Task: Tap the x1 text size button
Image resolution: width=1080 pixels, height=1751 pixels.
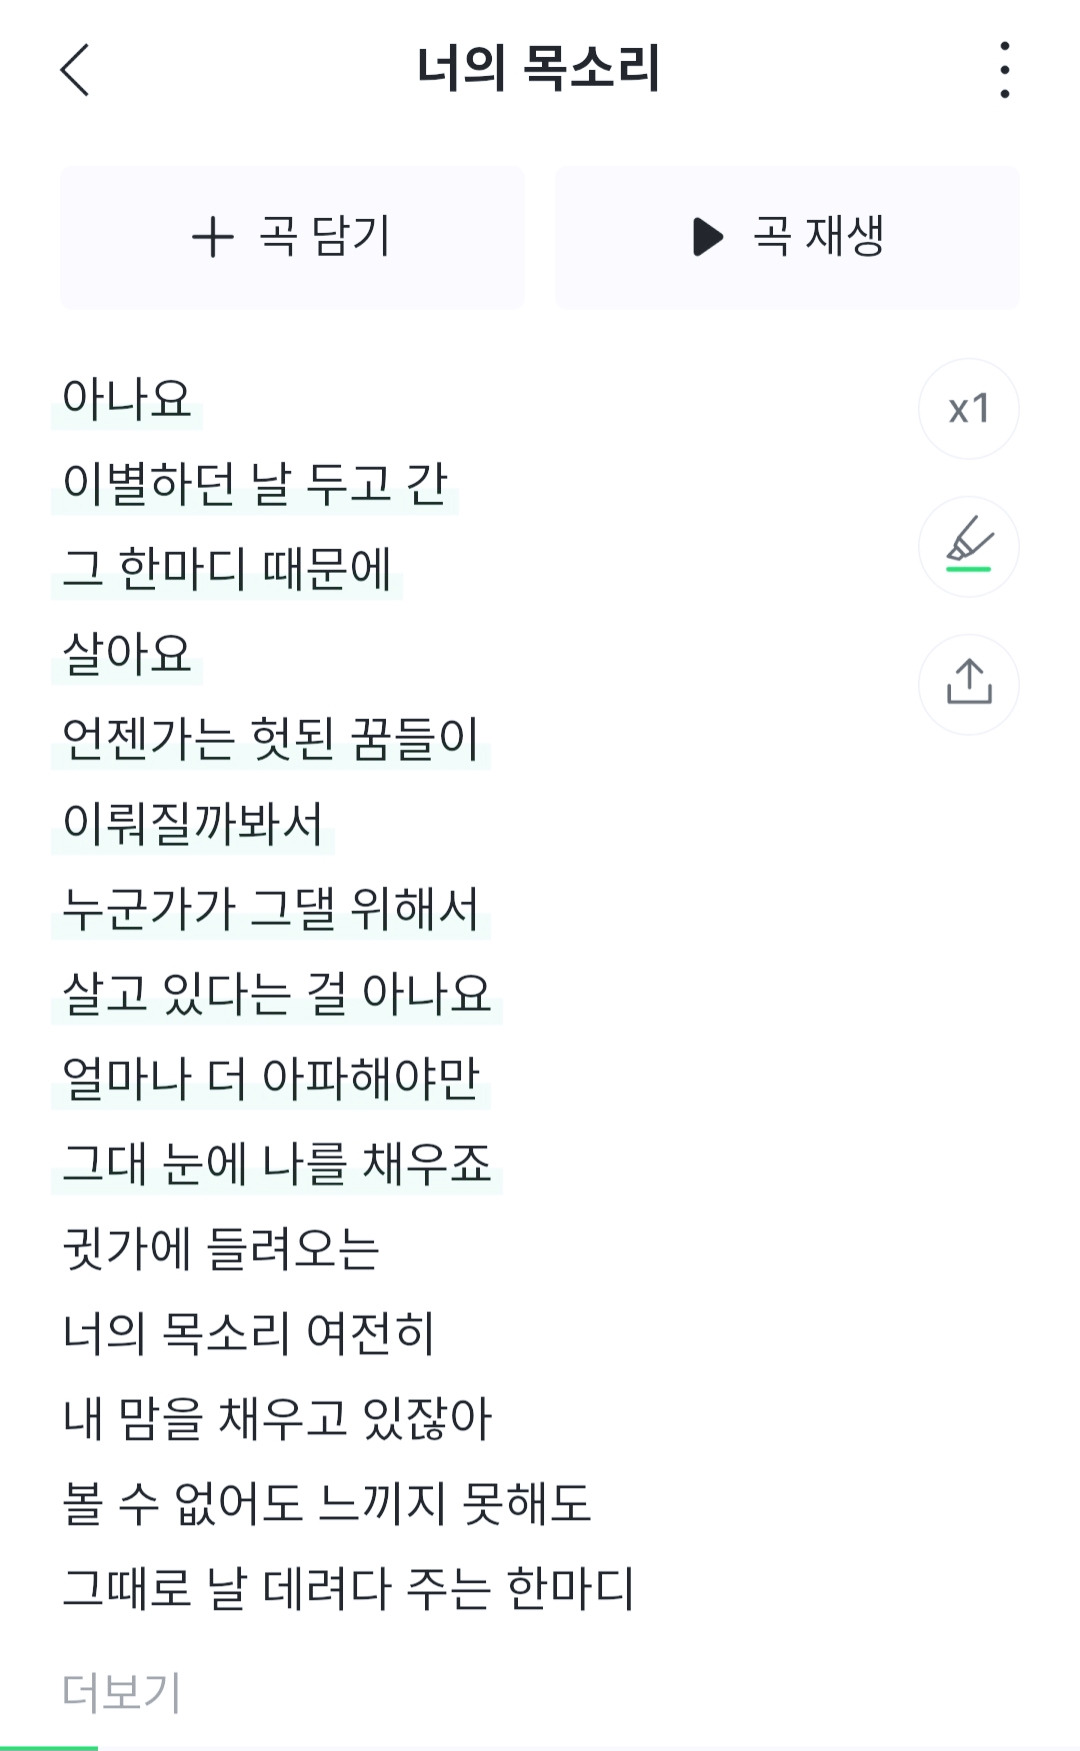Action: click(x=969, y=409)
